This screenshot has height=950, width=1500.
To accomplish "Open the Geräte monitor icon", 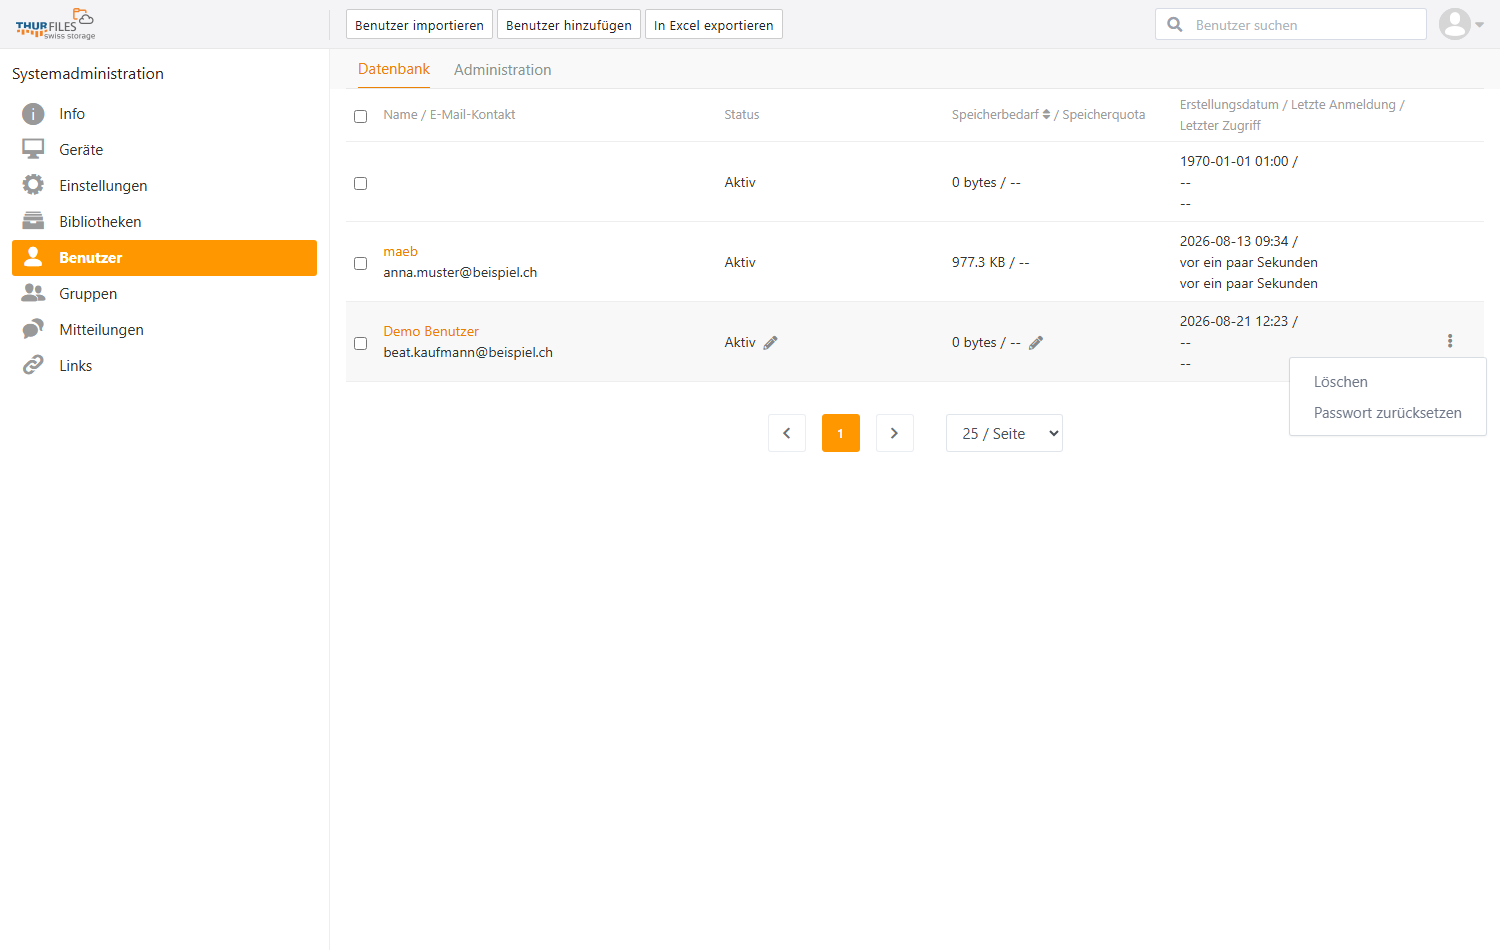I will [x=33, y=149].
